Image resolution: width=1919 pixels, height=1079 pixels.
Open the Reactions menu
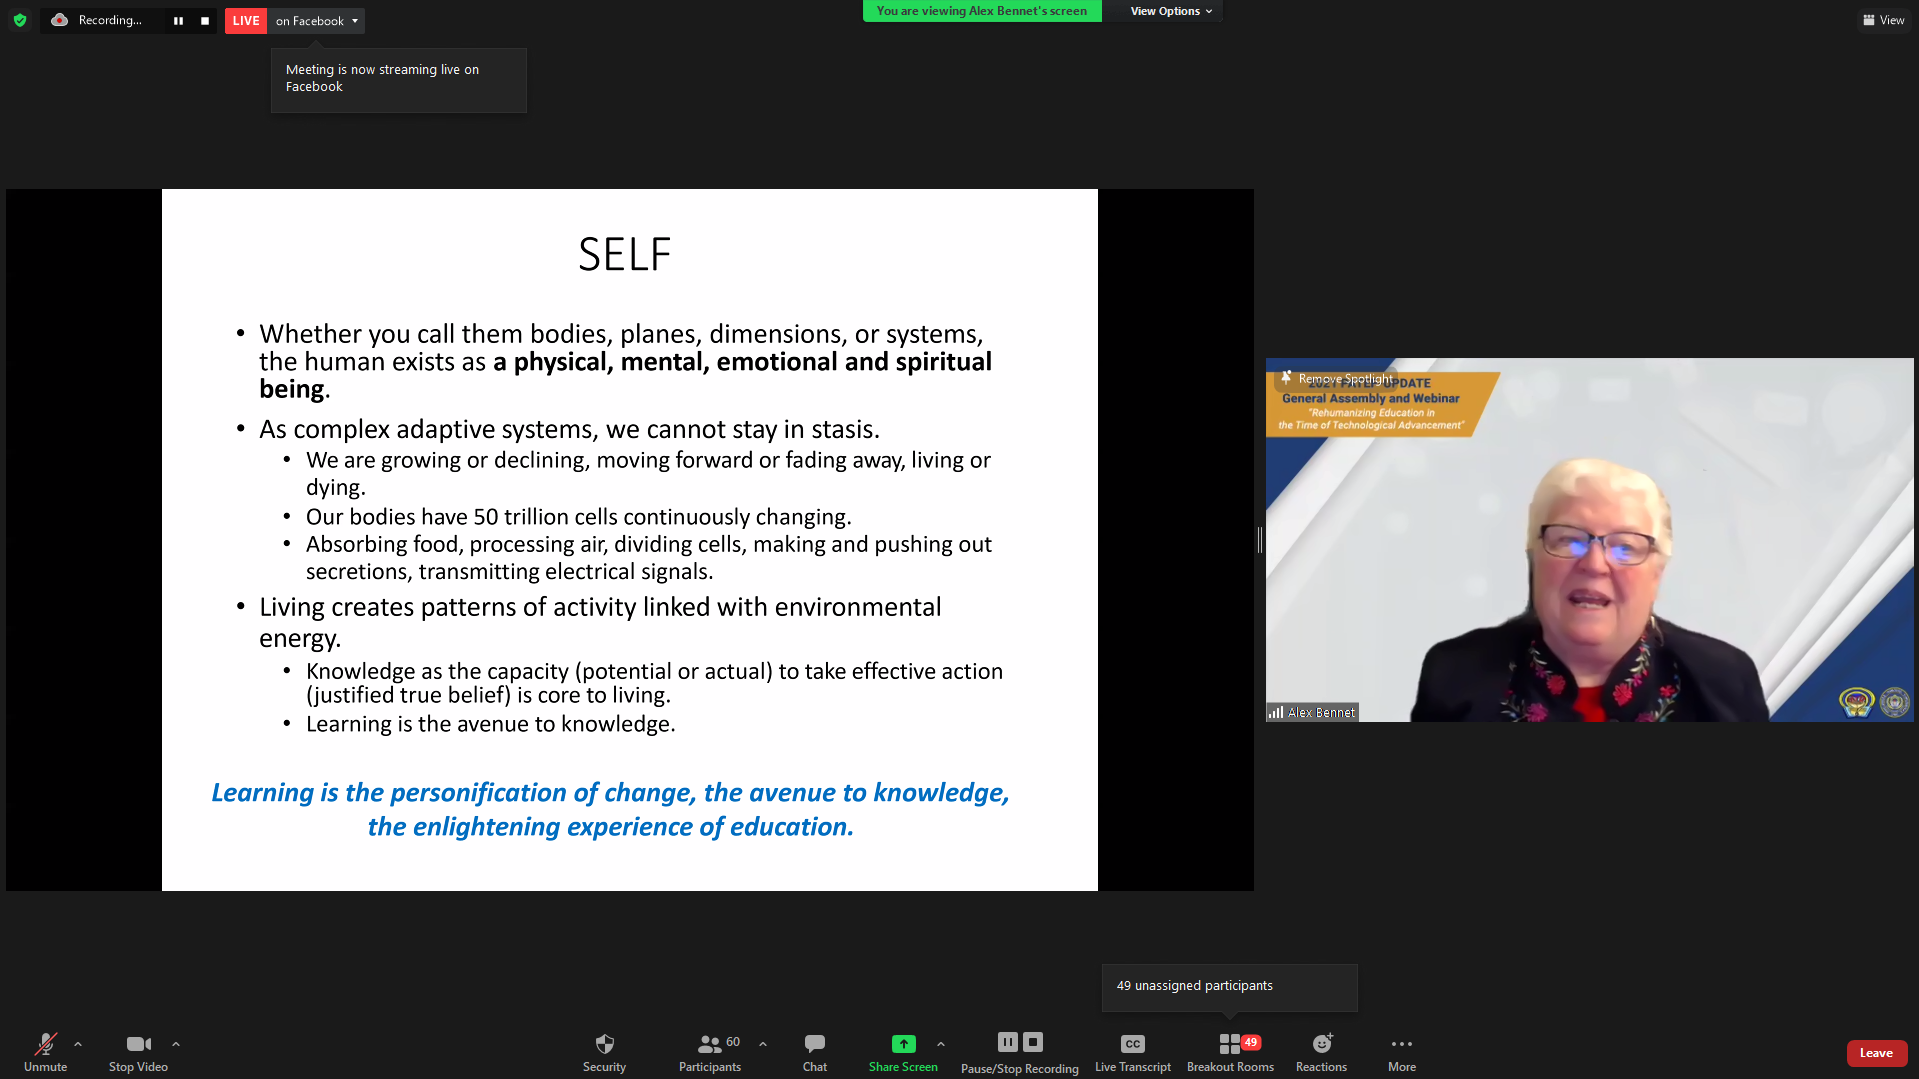click(x=1321, y=1044)
